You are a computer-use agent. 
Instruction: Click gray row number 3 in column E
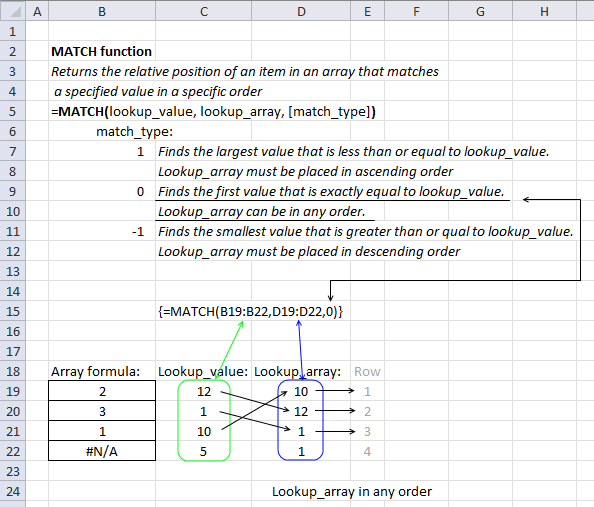tap(367, 431)
